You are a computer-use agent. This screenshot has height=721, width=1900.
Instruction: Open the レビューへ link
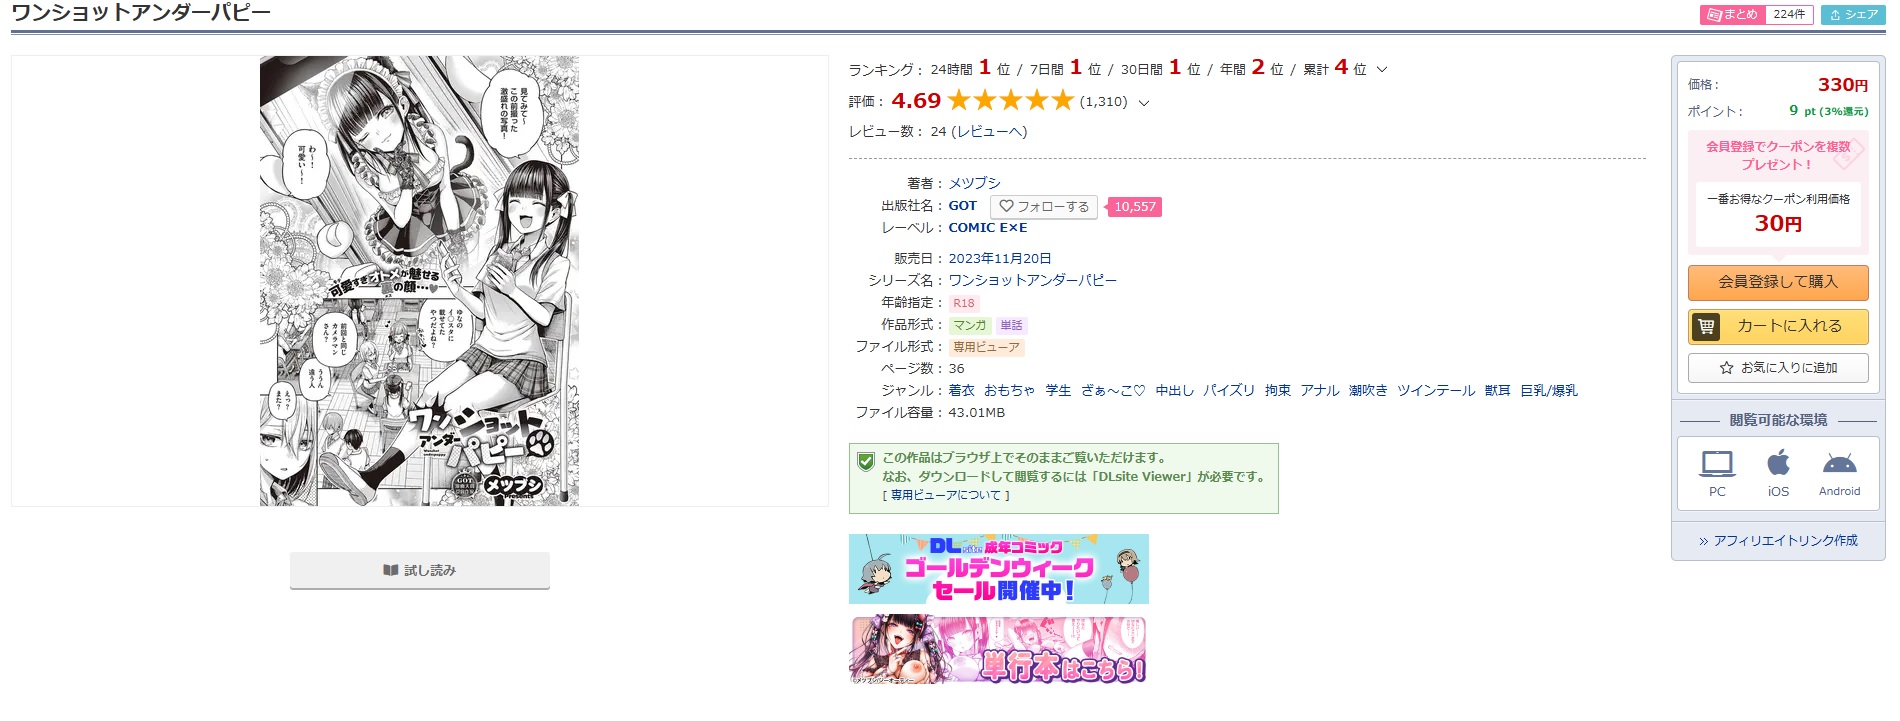point(989,131)
